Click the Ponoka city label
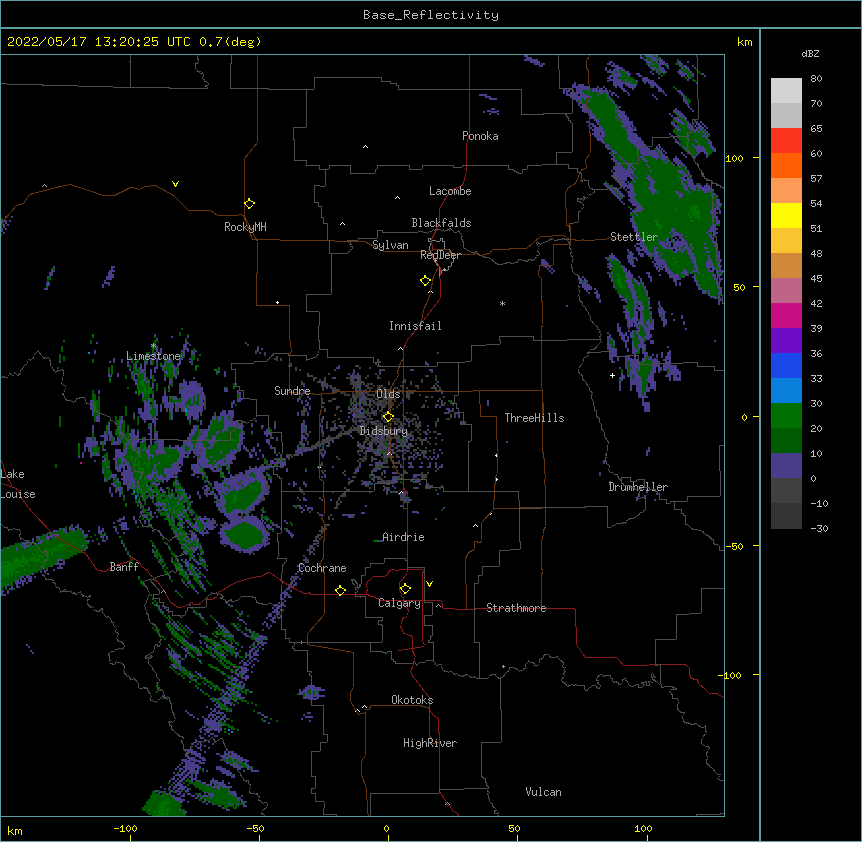Image resolution: width=862 pixels, height=842 pixels. 480,136
